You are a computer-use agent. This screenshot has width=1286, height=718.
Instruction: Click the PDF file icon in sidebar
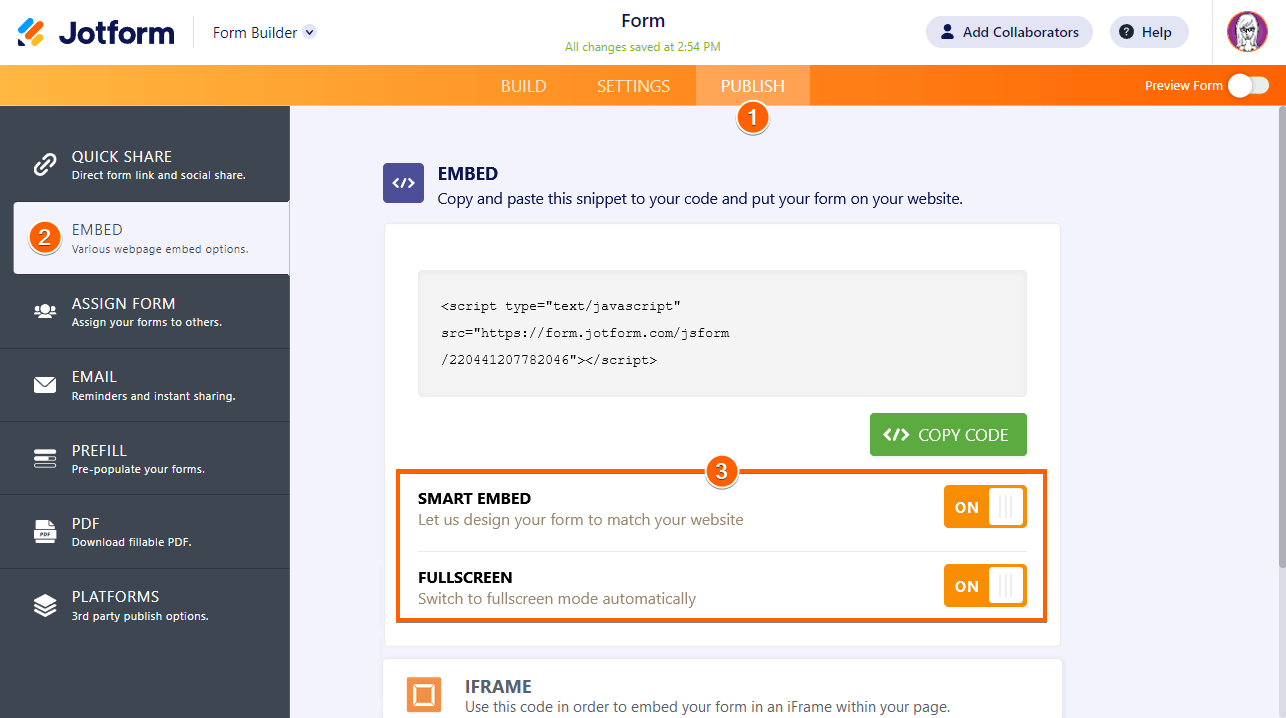coord(45,531)
